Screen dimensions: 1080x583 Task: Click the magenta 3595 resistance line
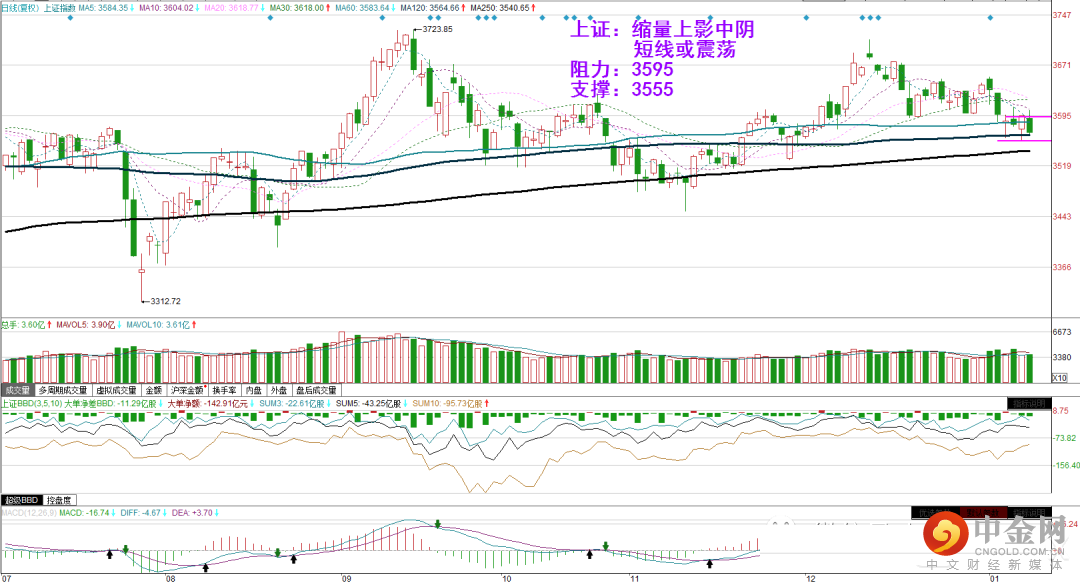click(1028, 116)
